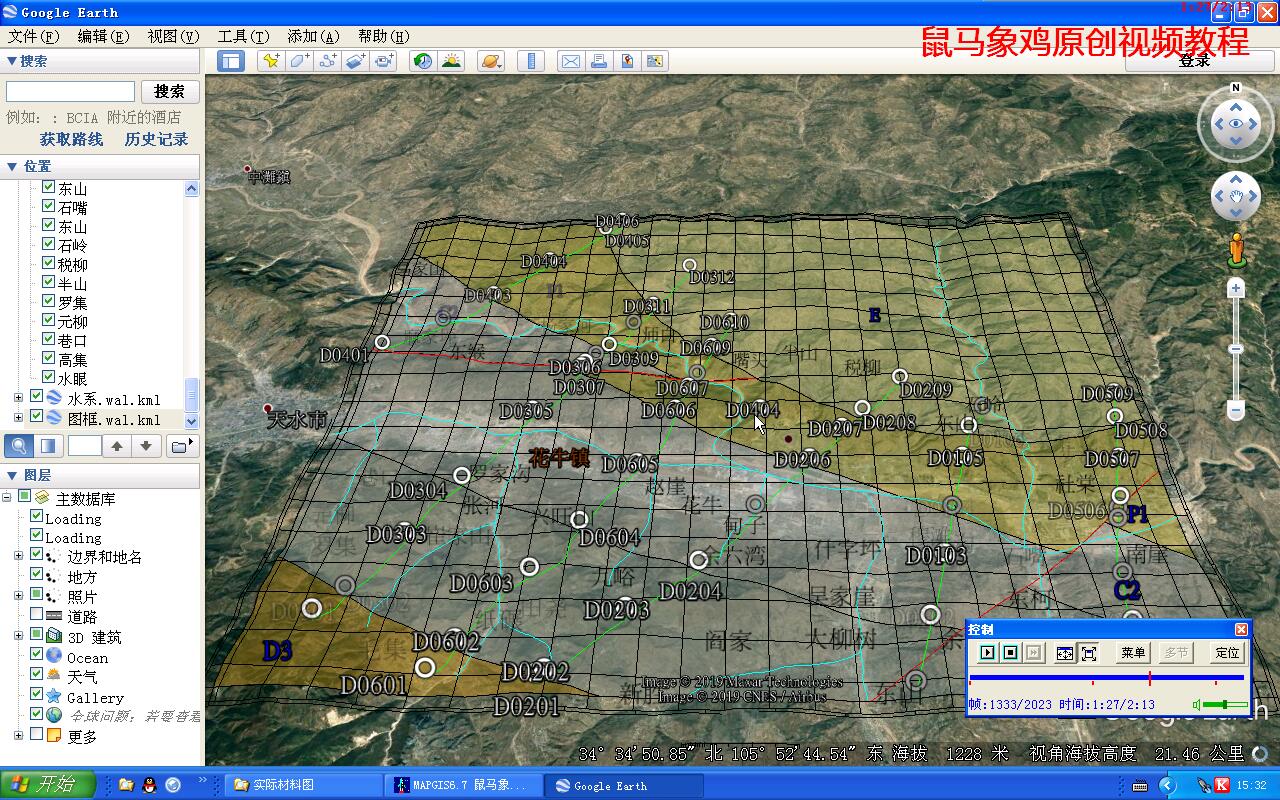Click the 获取路线 link
The height and width of the screenshot is (800, 1280).
pyautogui.click(x=71, y=139)
